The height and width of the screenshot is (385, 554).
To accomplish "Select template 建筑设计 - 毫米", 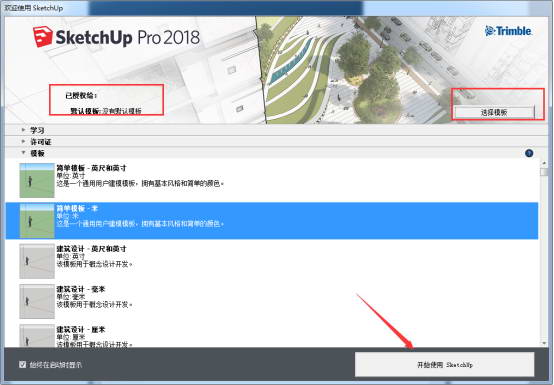I will pos(272,301).
